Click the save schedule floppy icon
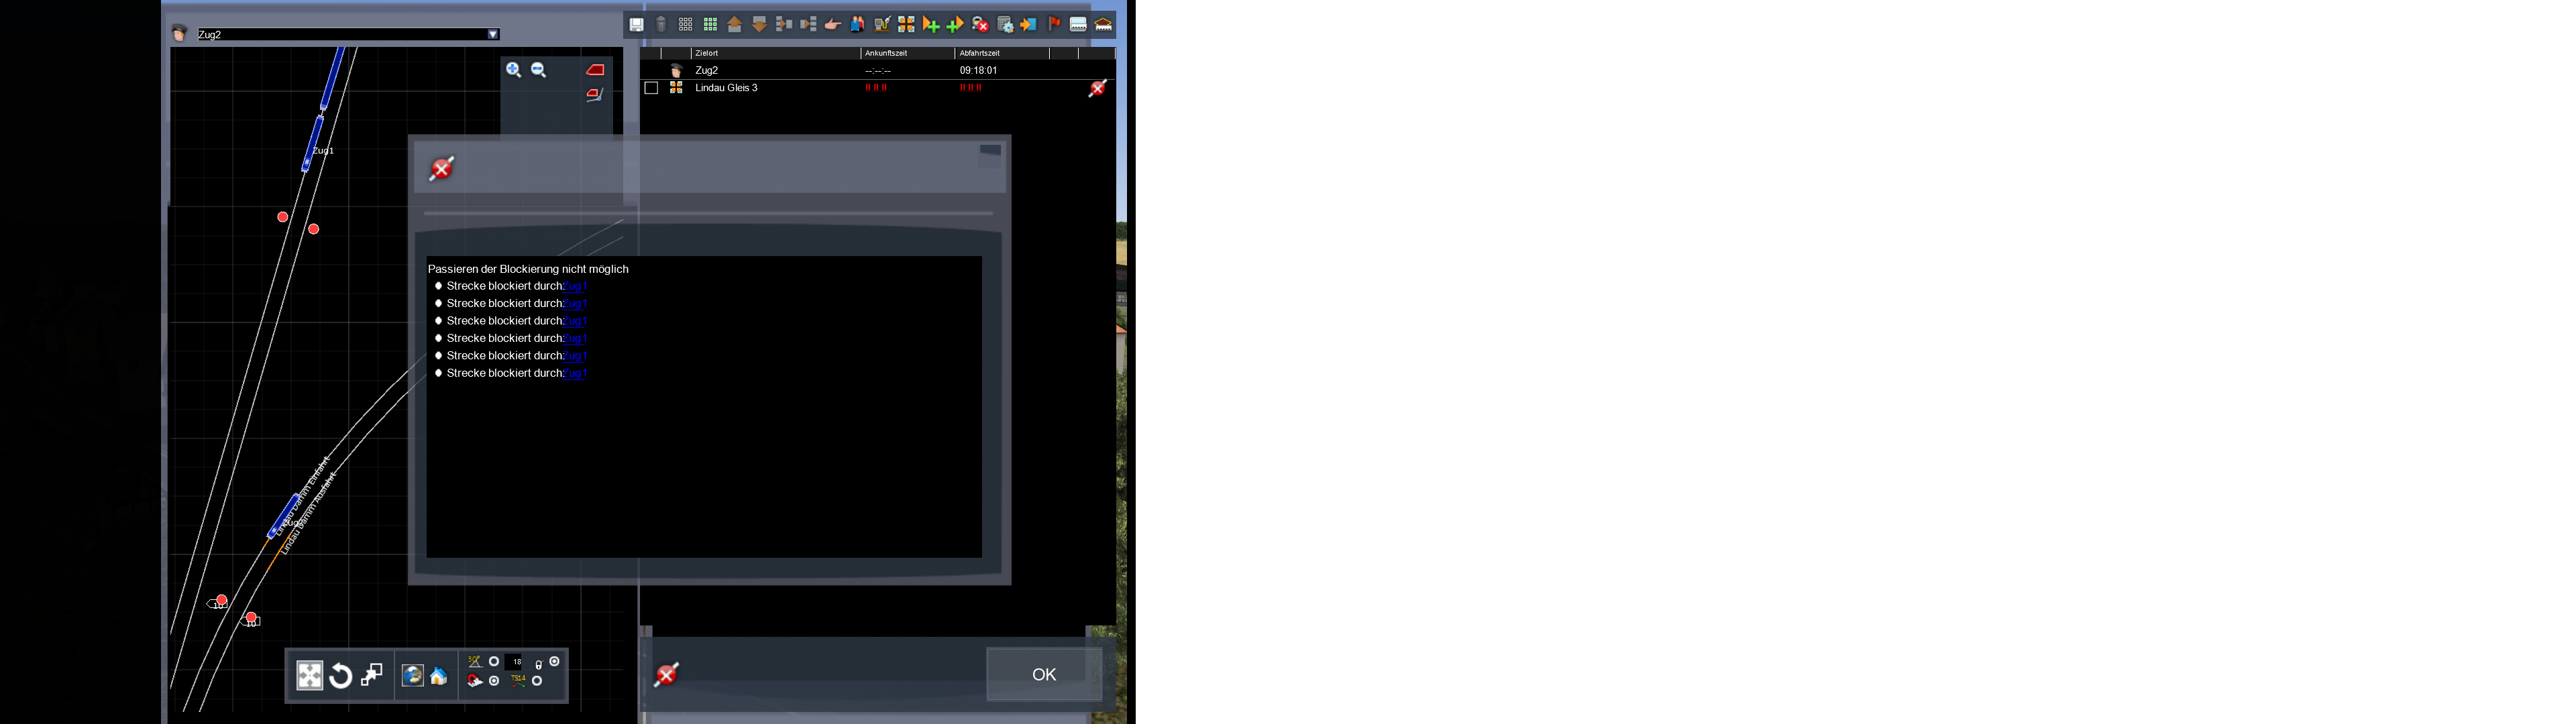 click(x=637, y=25)
